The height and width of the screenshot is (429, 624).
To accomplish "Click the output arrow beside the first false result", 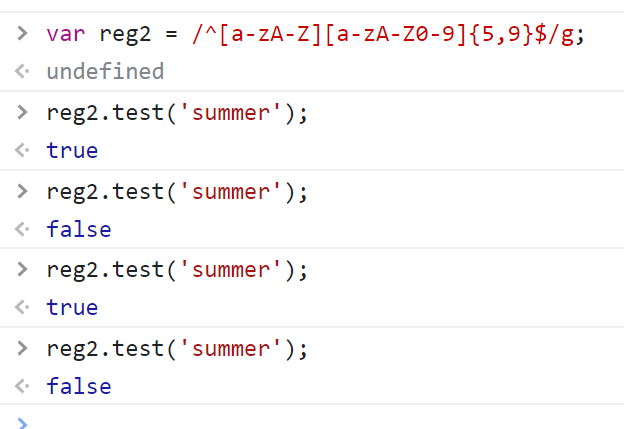I will click(22, 230).
